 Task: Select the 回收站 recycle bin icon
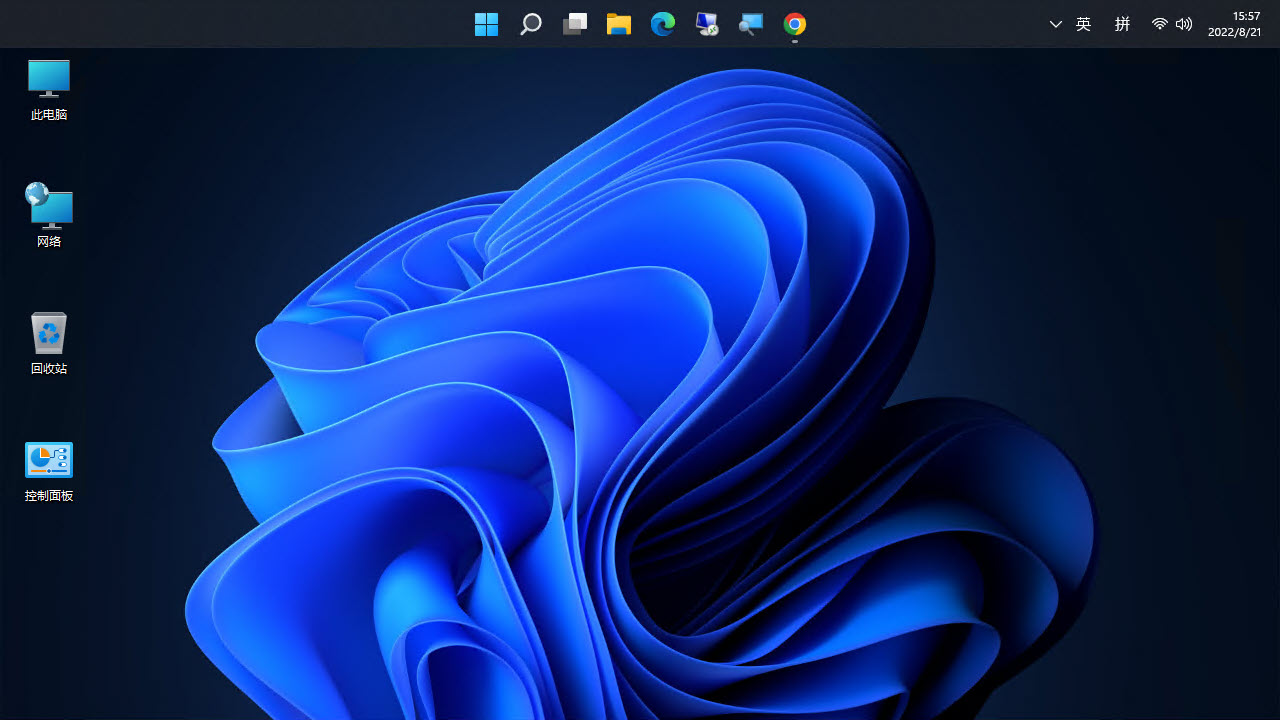[x=49, y=343]
